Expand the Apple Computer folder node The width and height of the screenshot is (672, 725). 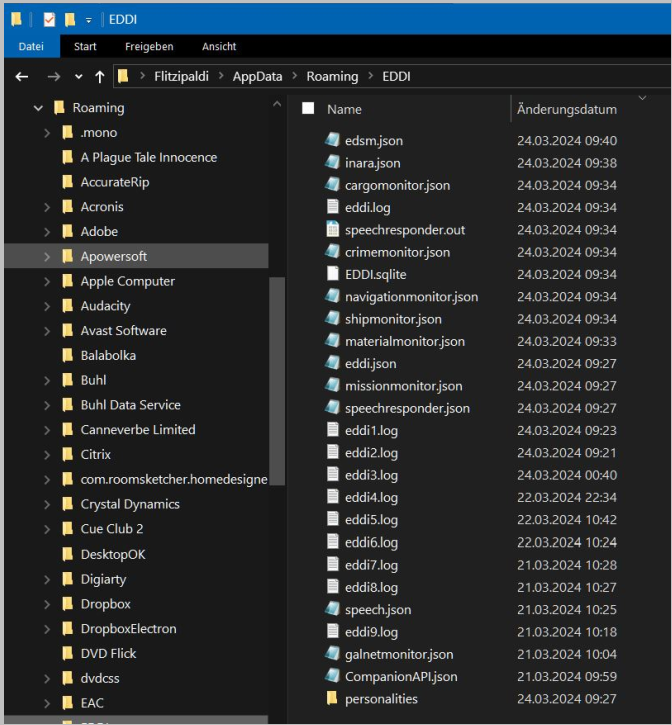(47, 281)
